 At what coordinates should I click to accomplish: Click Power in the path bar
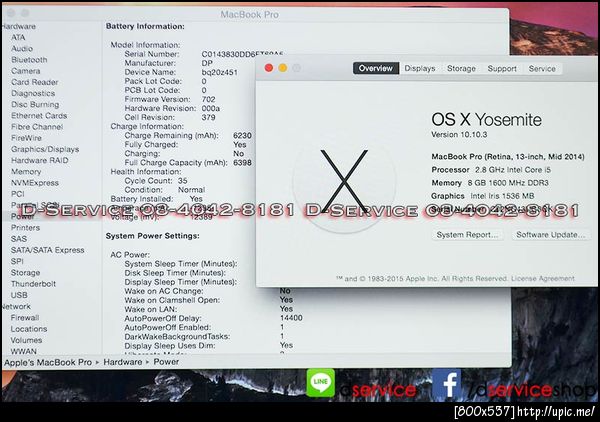166,362
